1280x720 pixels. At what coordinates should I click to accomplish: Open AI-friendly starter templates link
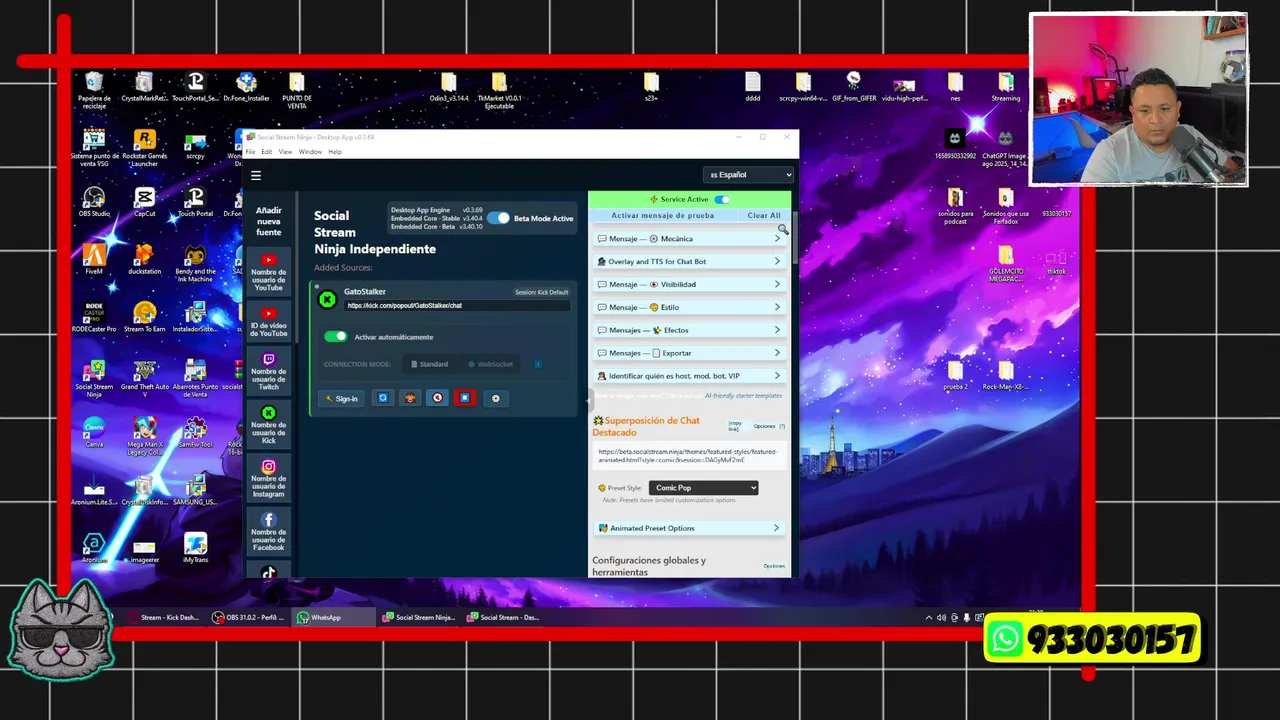pos(743,396)
